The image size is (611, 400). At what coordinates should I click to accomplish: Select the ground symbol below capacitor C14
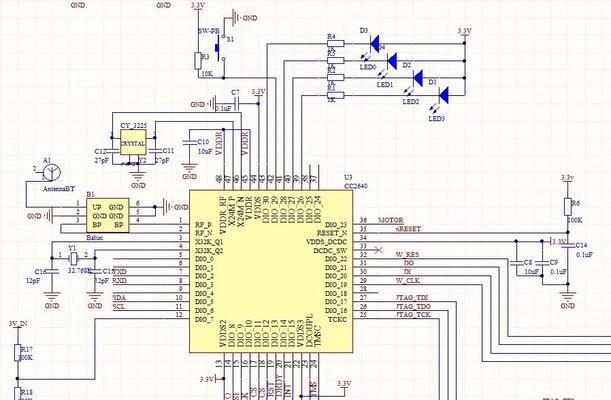(568, 297)
